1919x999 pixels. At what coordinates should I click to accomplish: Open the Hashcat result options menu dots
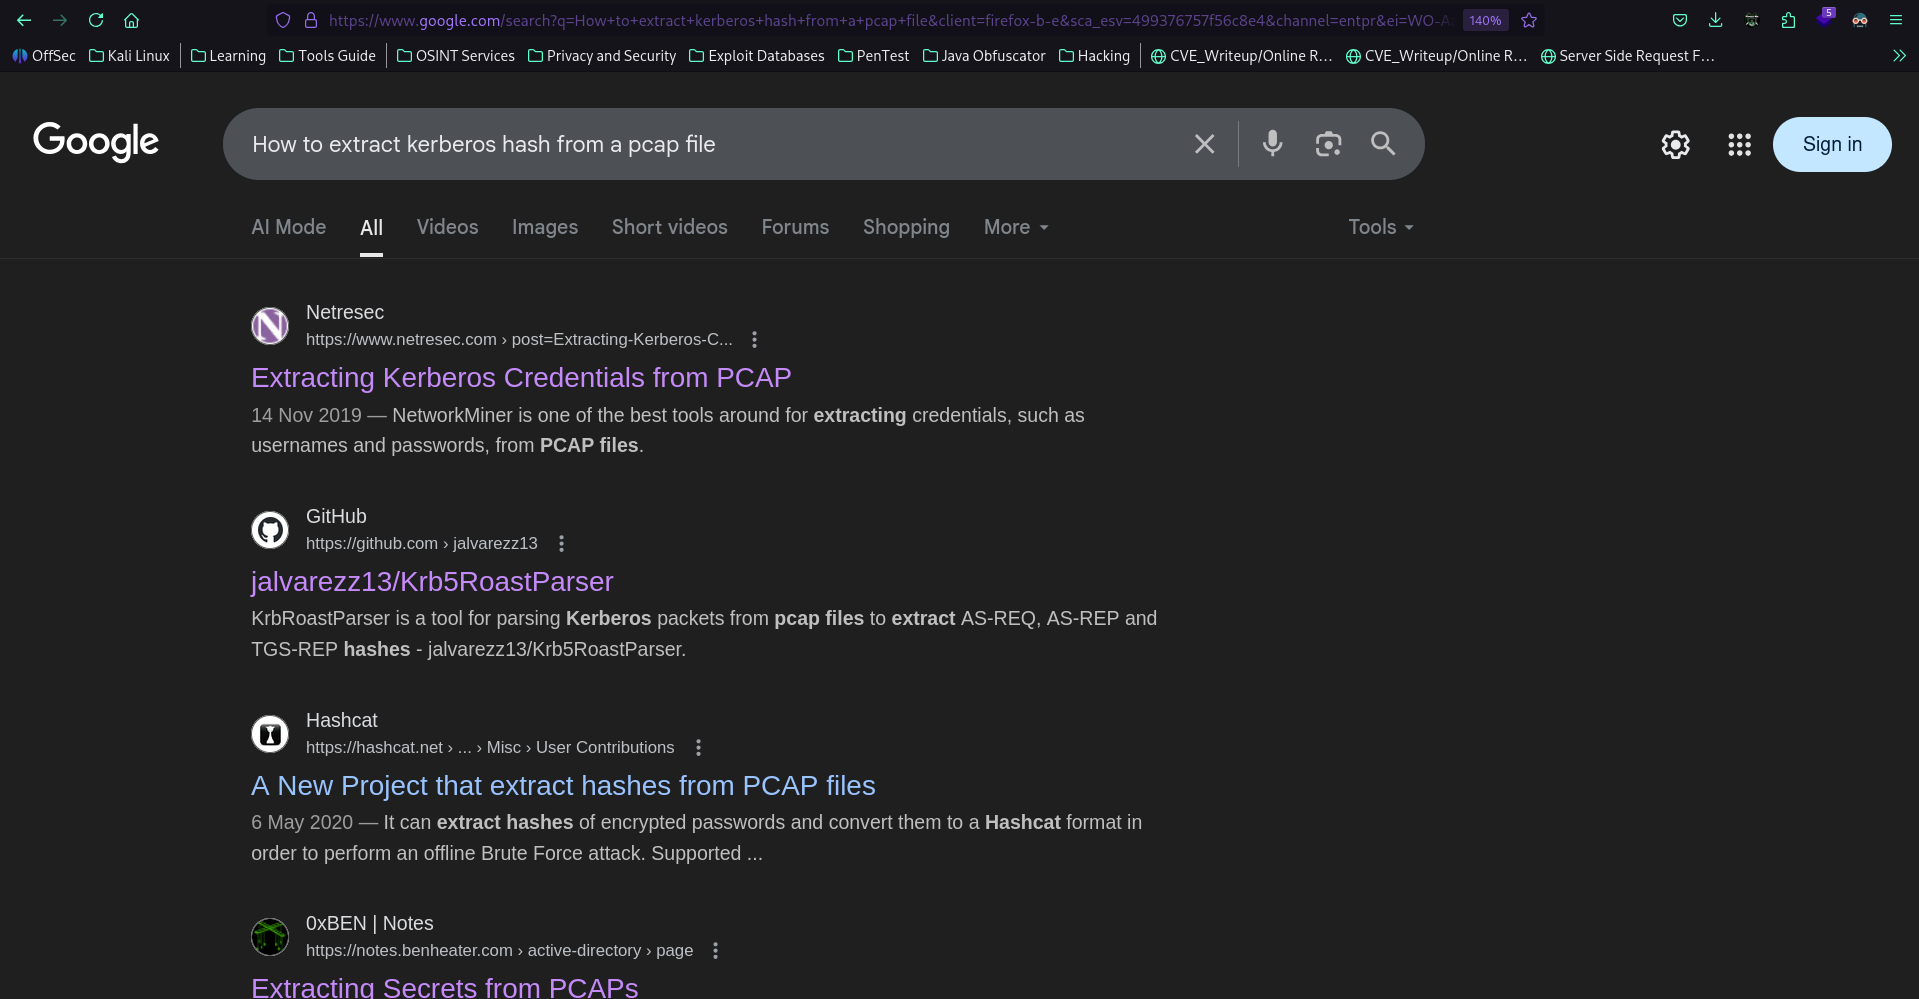pyautogui.click(x=699, y=748)
